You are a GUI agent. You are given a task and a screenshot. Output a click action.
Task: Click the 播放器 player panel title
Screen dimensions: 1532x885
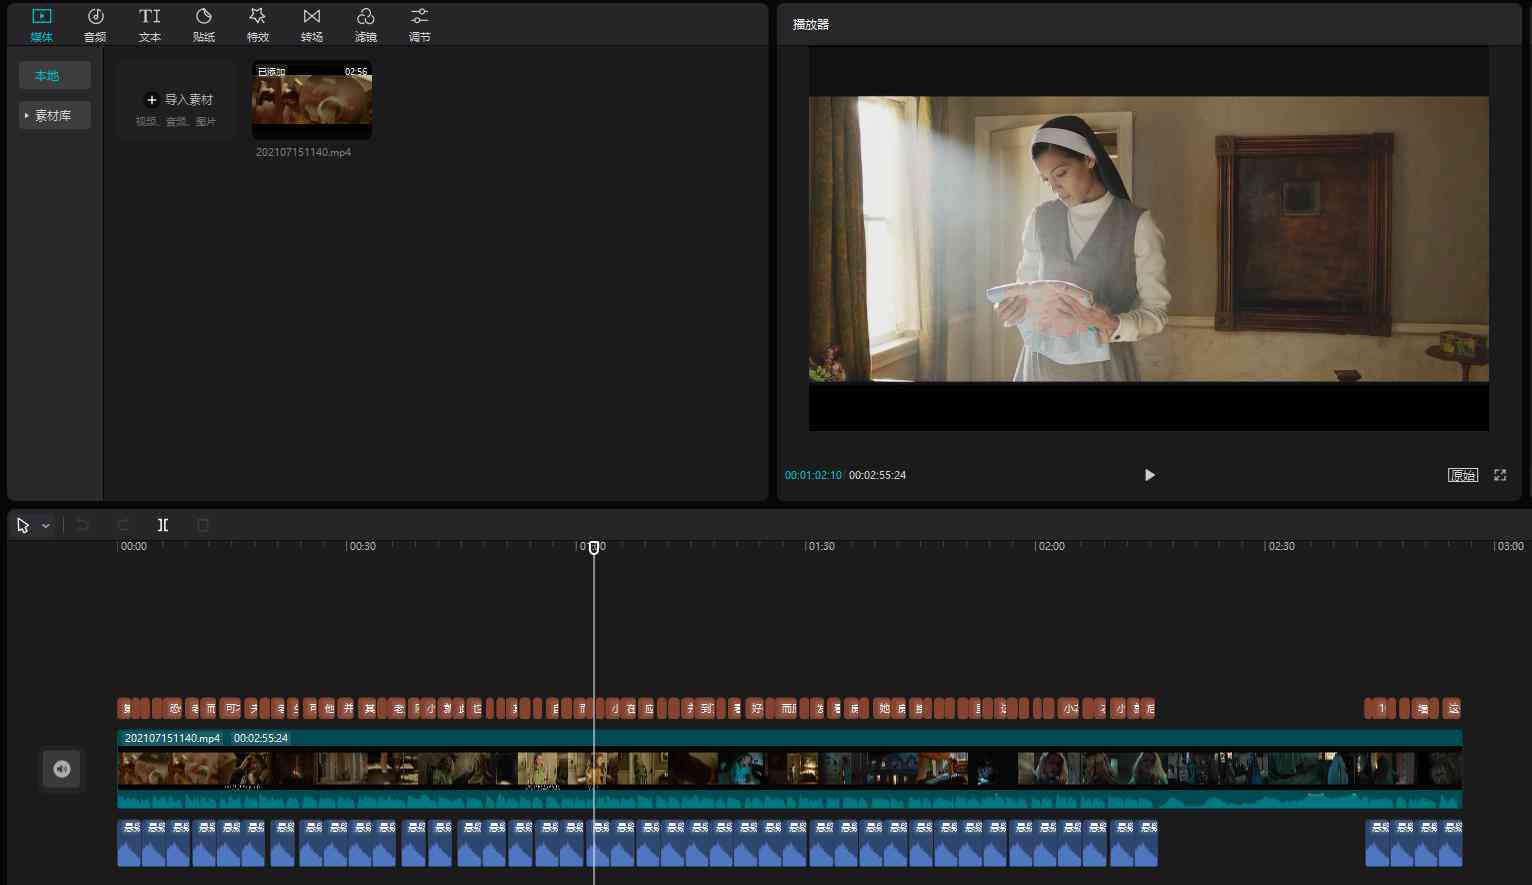(811, 24)
